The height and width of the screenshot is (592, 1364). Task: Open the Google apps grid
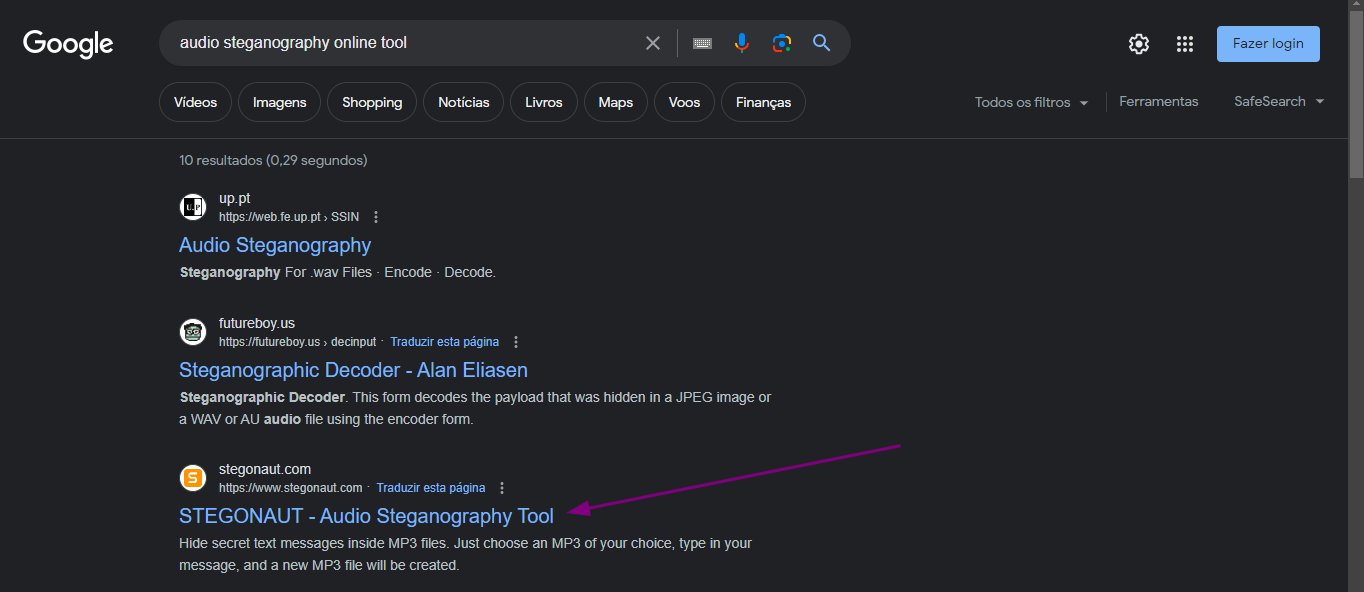(x=1185, y=44)
